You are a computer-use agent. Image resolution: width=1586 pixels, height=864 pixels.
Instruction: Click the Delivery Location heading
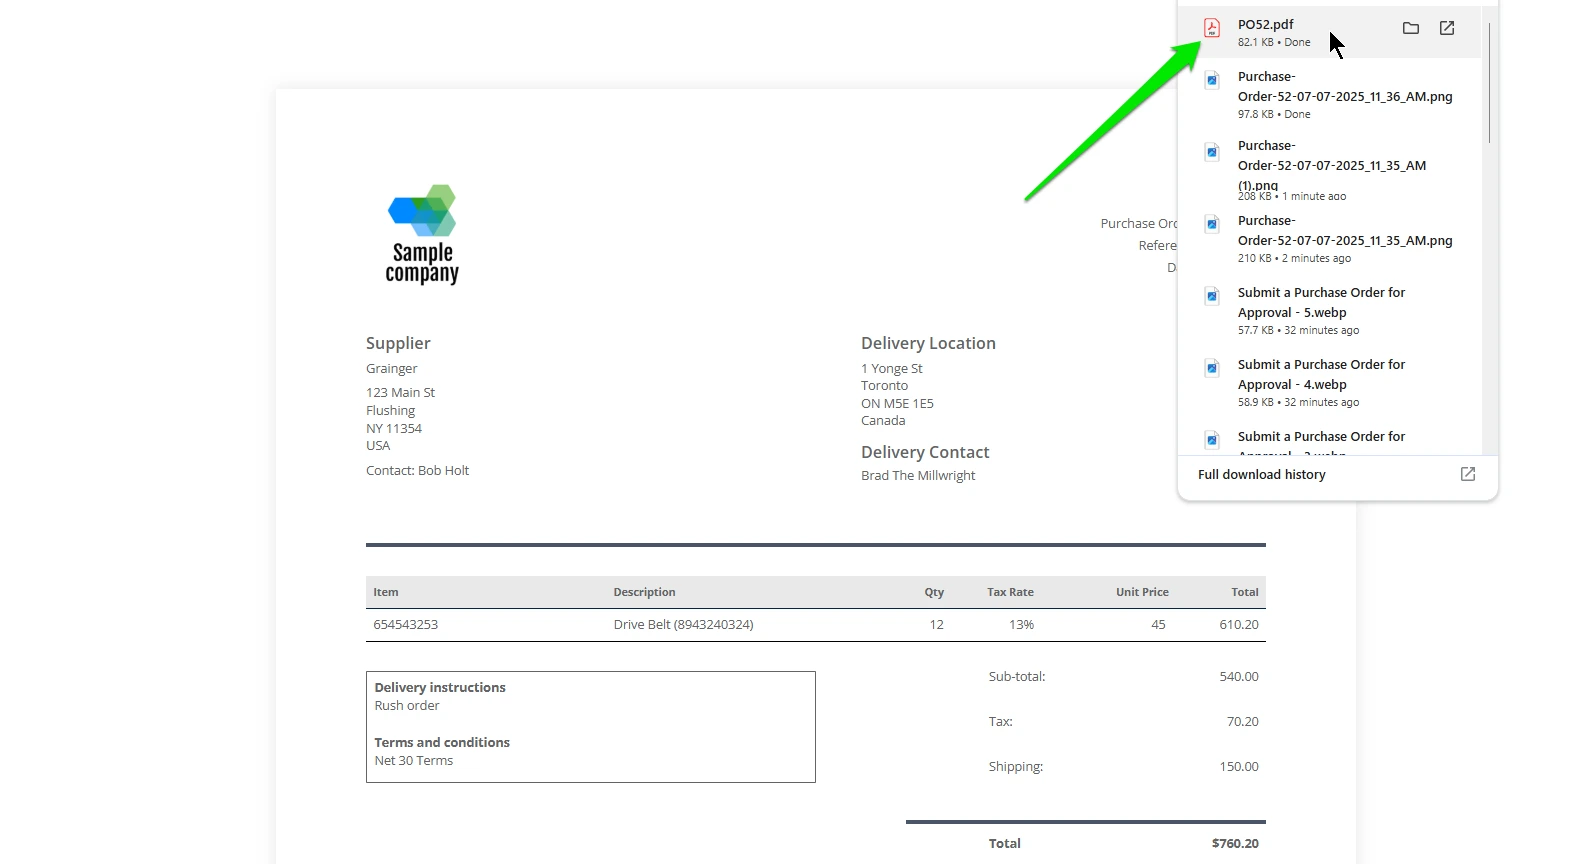point(928,343)
